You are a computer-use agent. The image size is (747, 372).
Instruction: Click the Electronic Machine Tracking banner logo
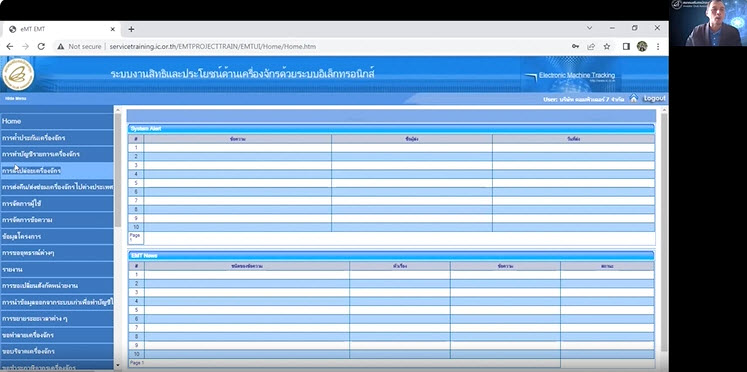[x=571, y=76]
